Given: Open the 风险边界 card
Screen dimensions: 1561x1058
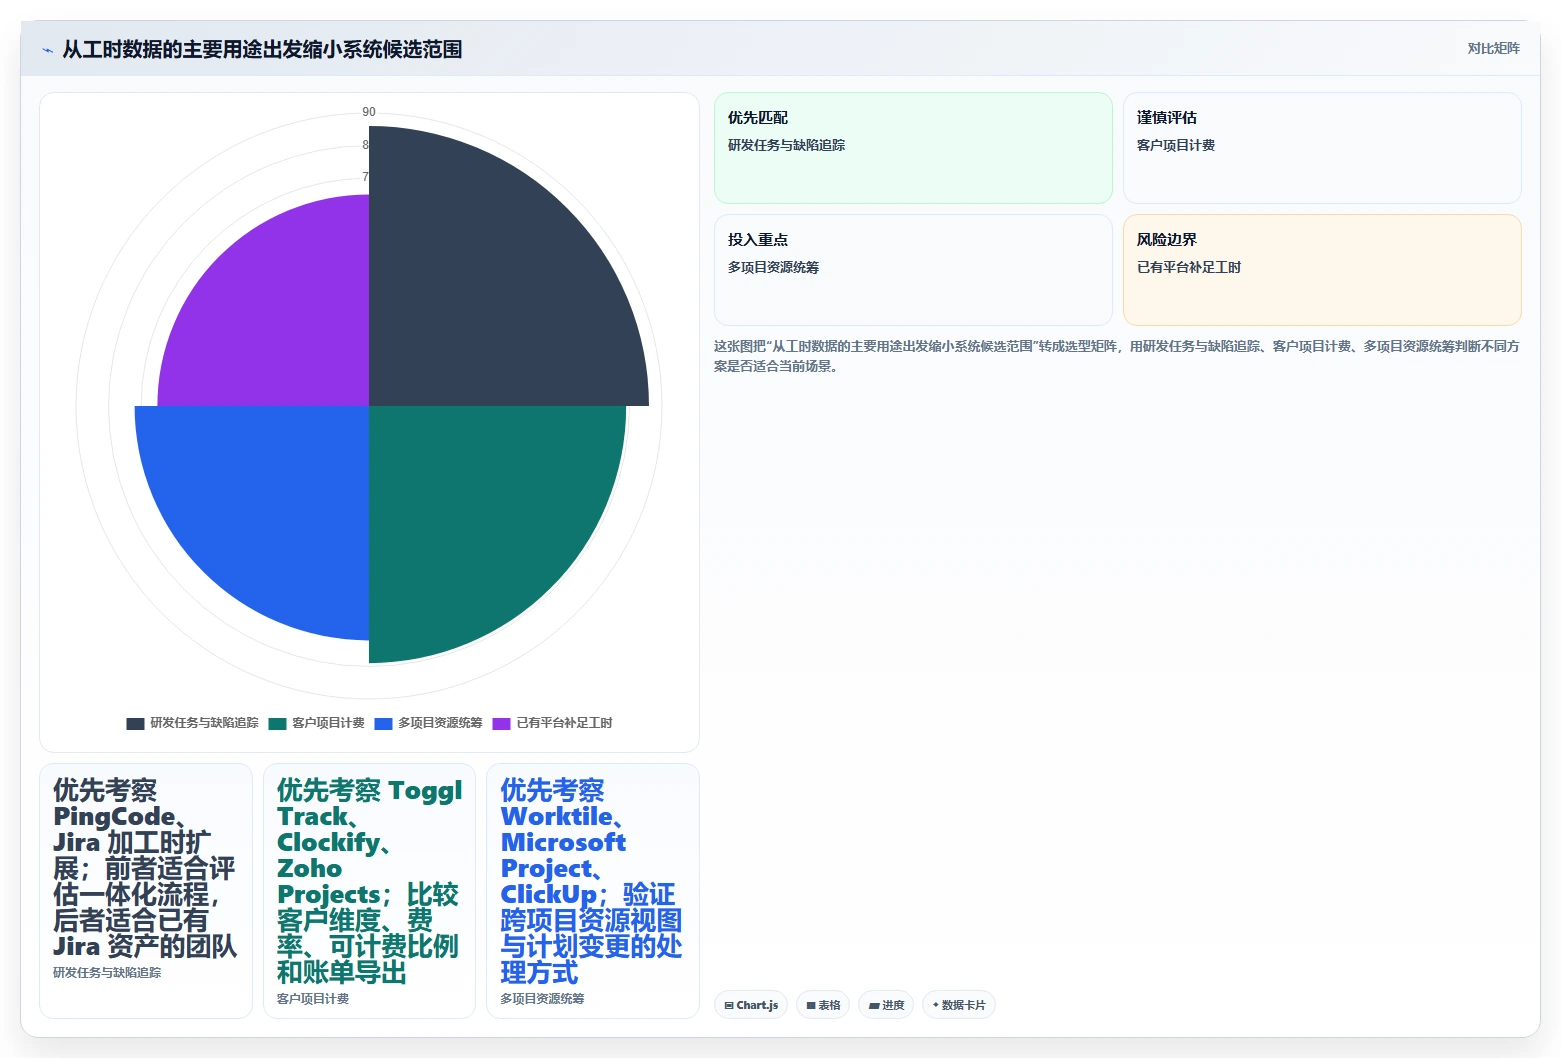Looking at the screenshot, I should pos(1322,270).
